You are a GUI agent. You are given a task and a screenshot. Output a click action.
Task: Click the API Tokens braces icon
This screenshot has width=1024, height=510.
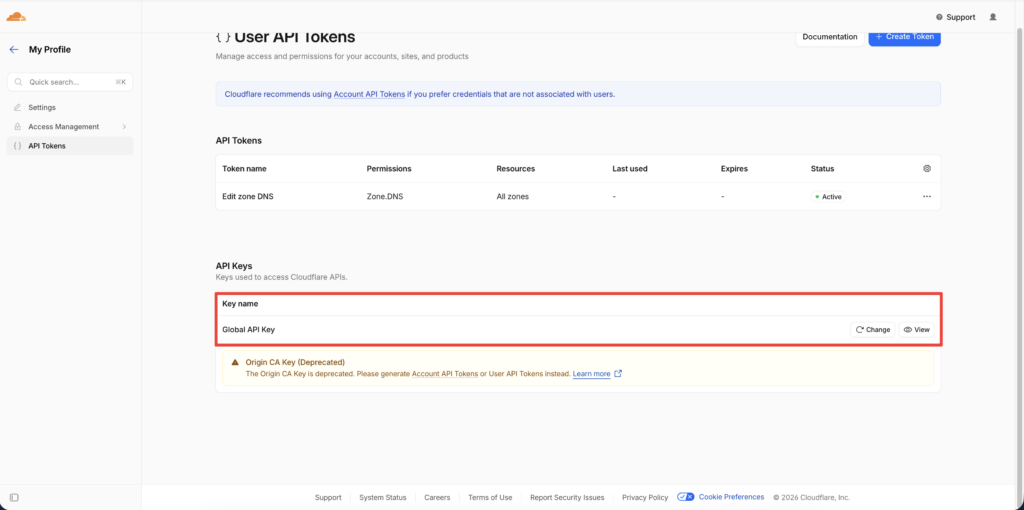tap(18, 146)
